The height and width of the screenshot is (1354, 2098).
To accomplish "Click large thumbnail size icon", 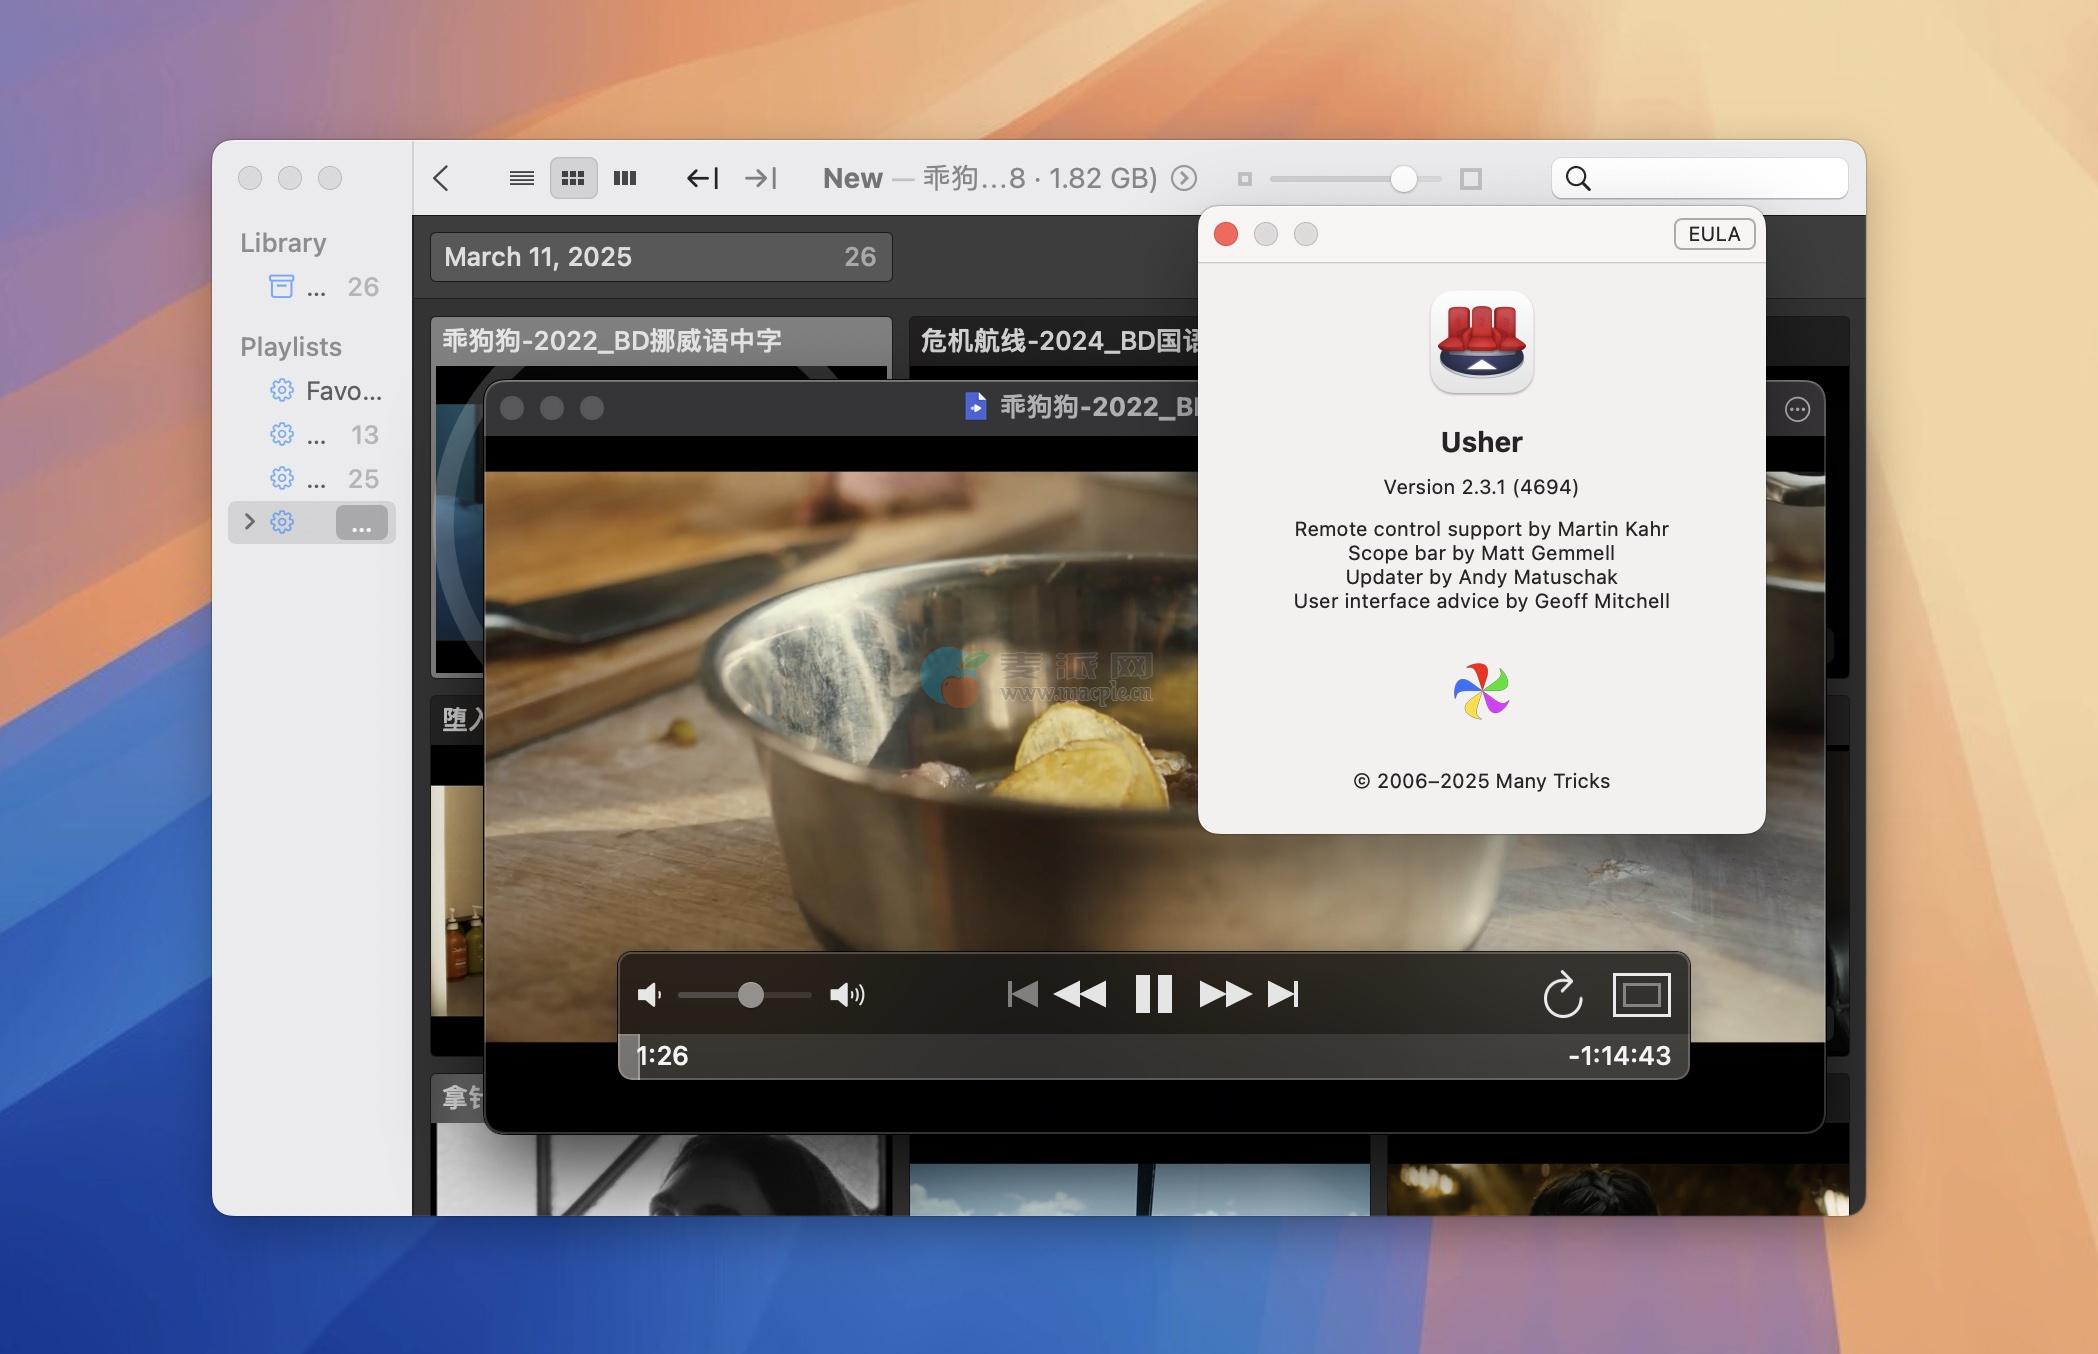I will click(1470, 179).
